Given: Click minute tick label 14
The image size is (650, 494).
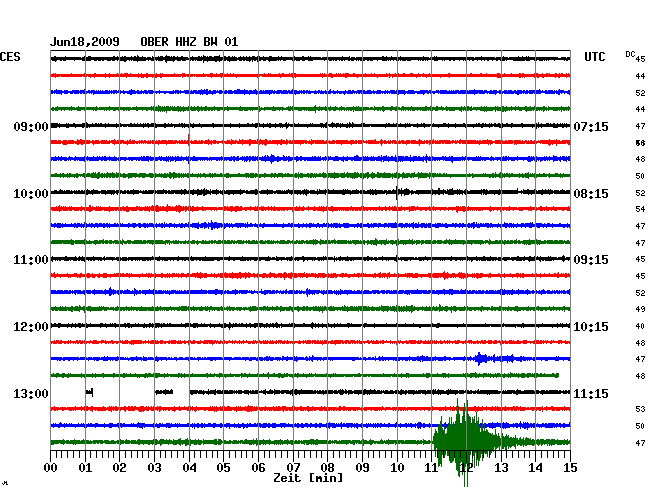Looking at the screenshot, I should click(535, 467).
